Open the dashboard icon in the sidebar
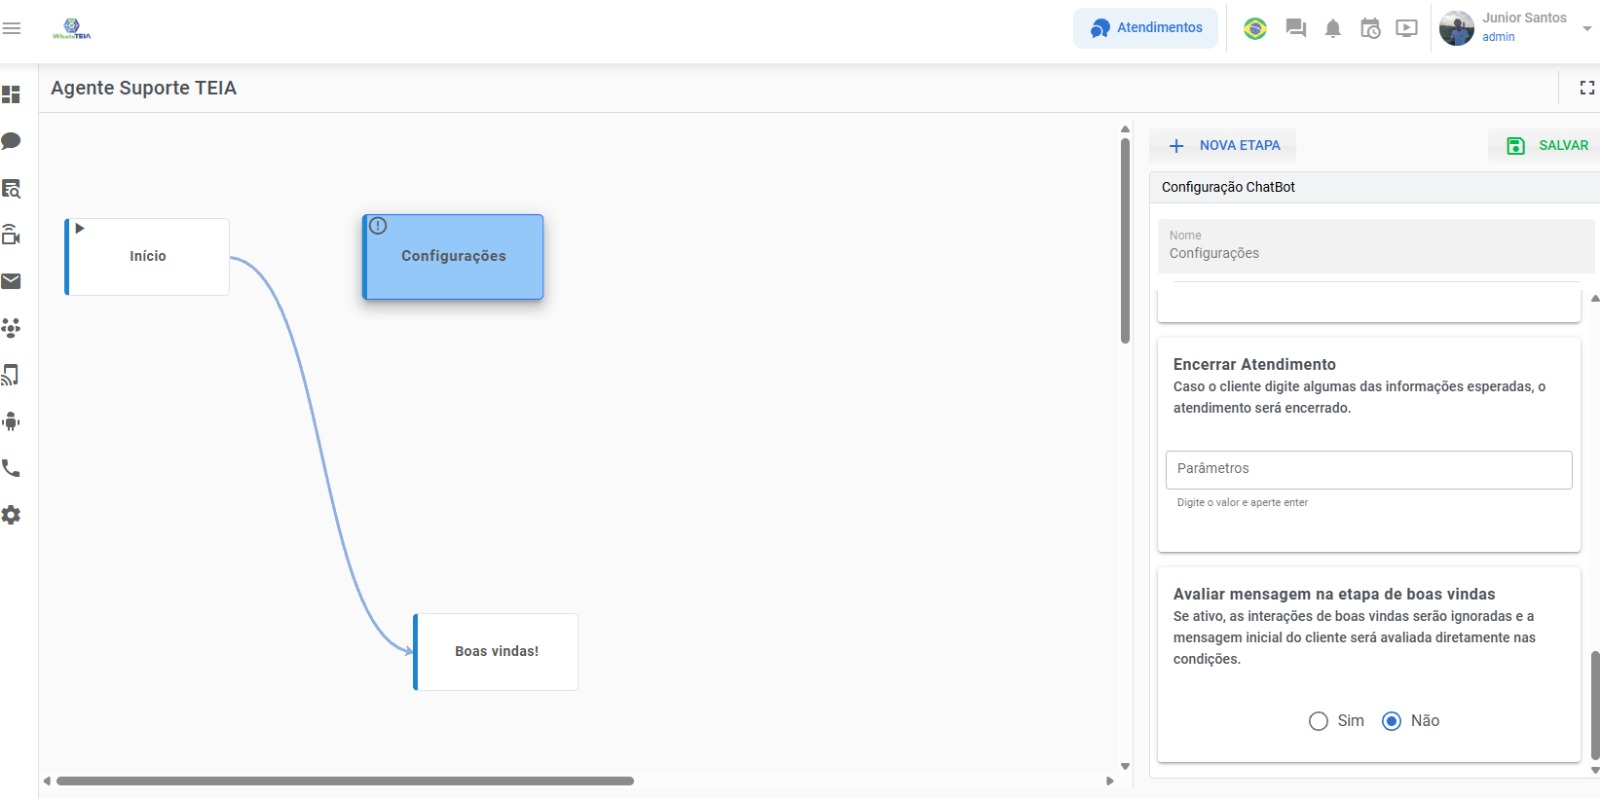The image size is (1600, 799). coord(11,94)
